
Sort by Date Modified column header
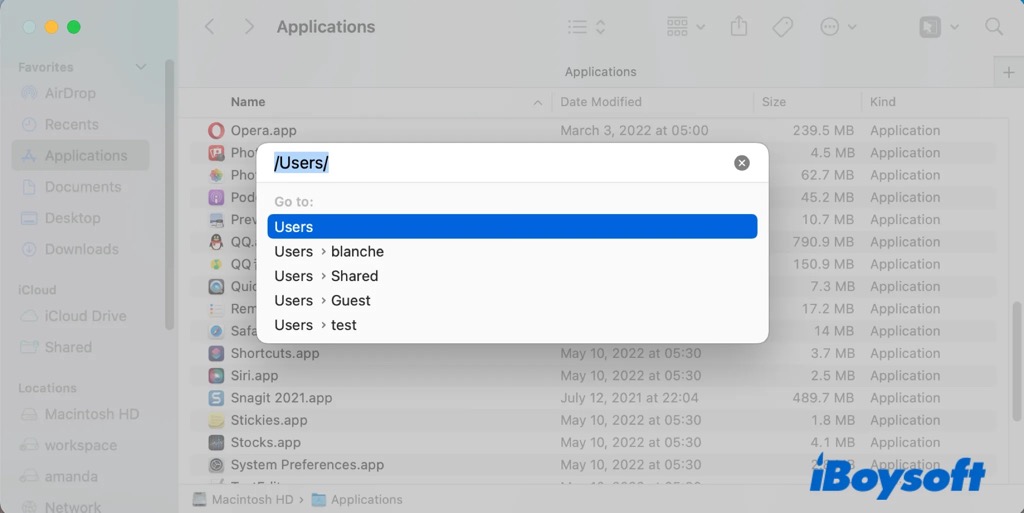point(601,102)
